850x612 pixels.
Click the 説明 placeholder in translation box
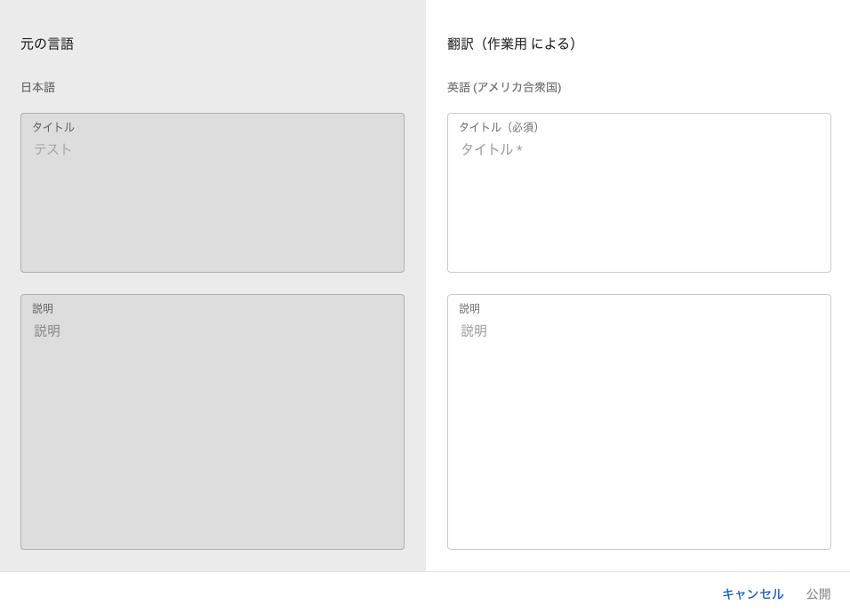pos(474,331)
